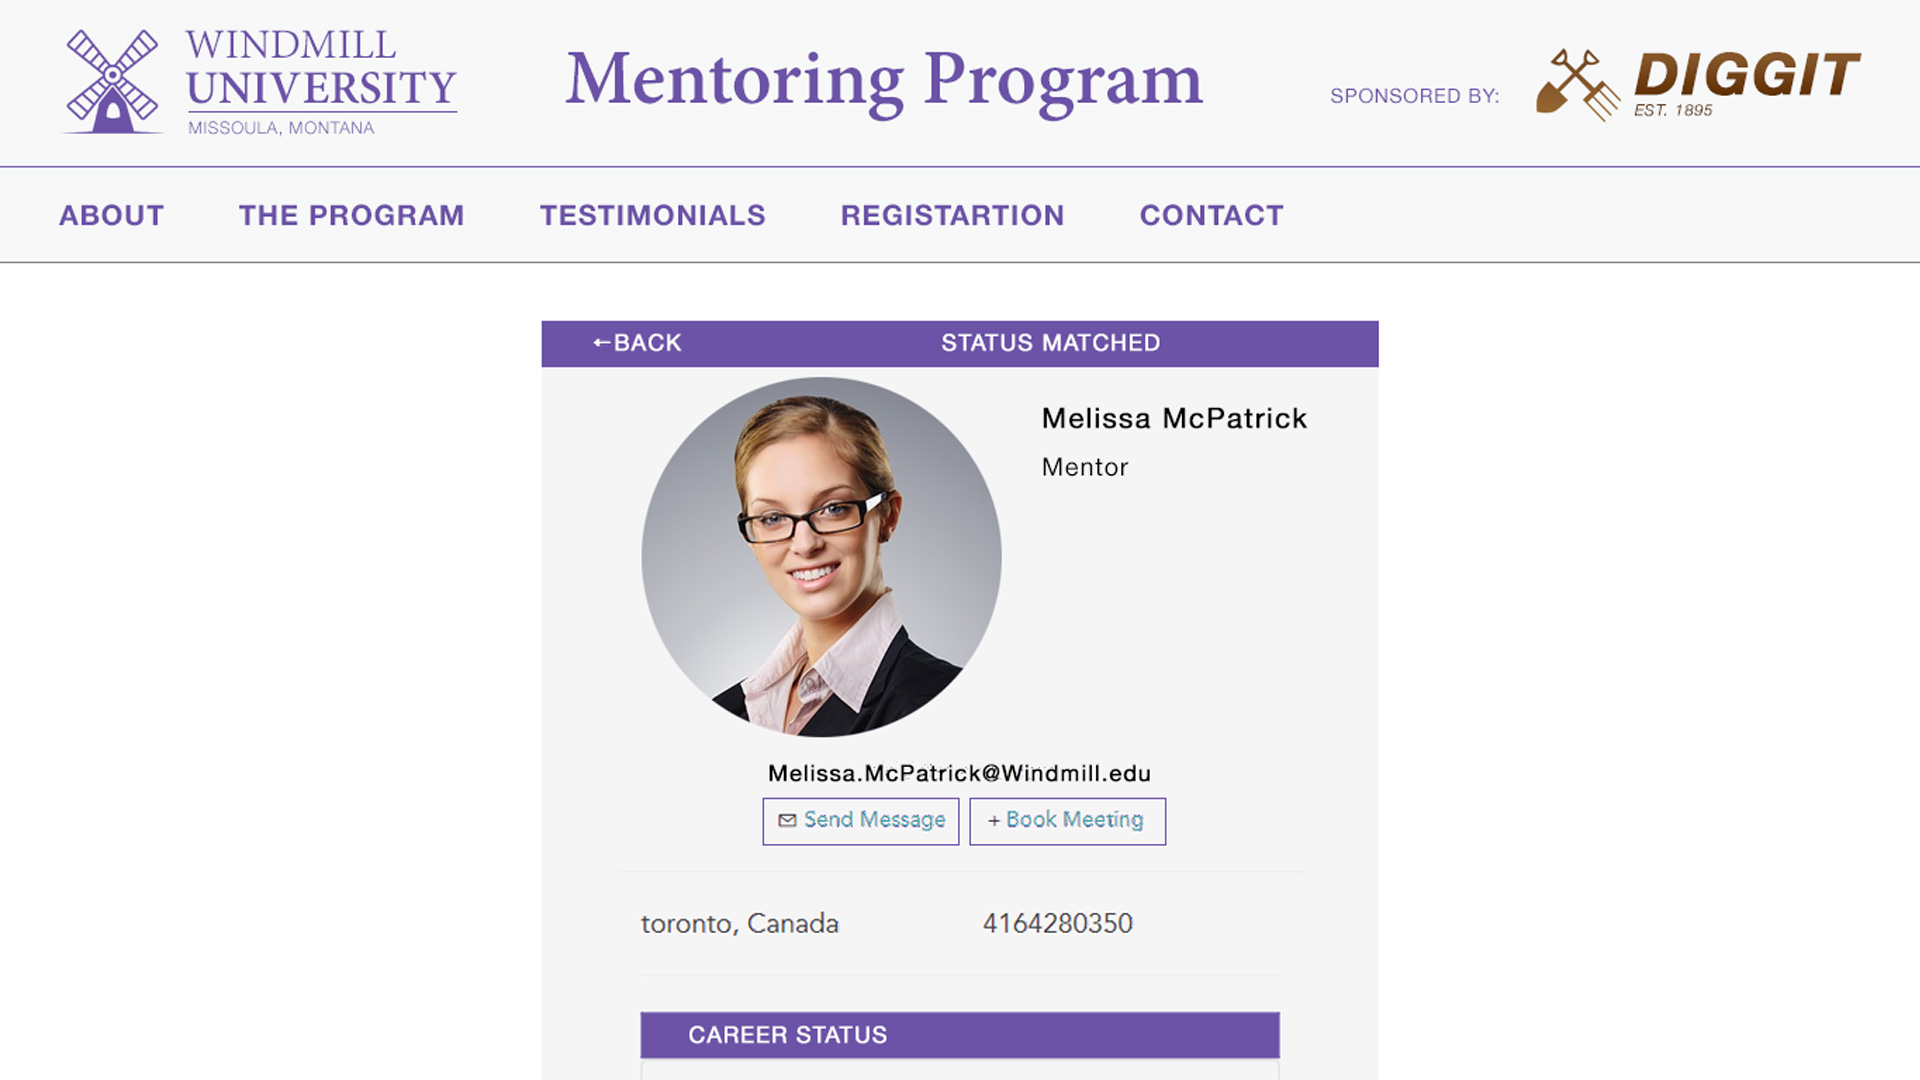Select Contact in the navigation bar
The width and height of the screenshot is (1920, 1080).
click(x=1211, y=215)
